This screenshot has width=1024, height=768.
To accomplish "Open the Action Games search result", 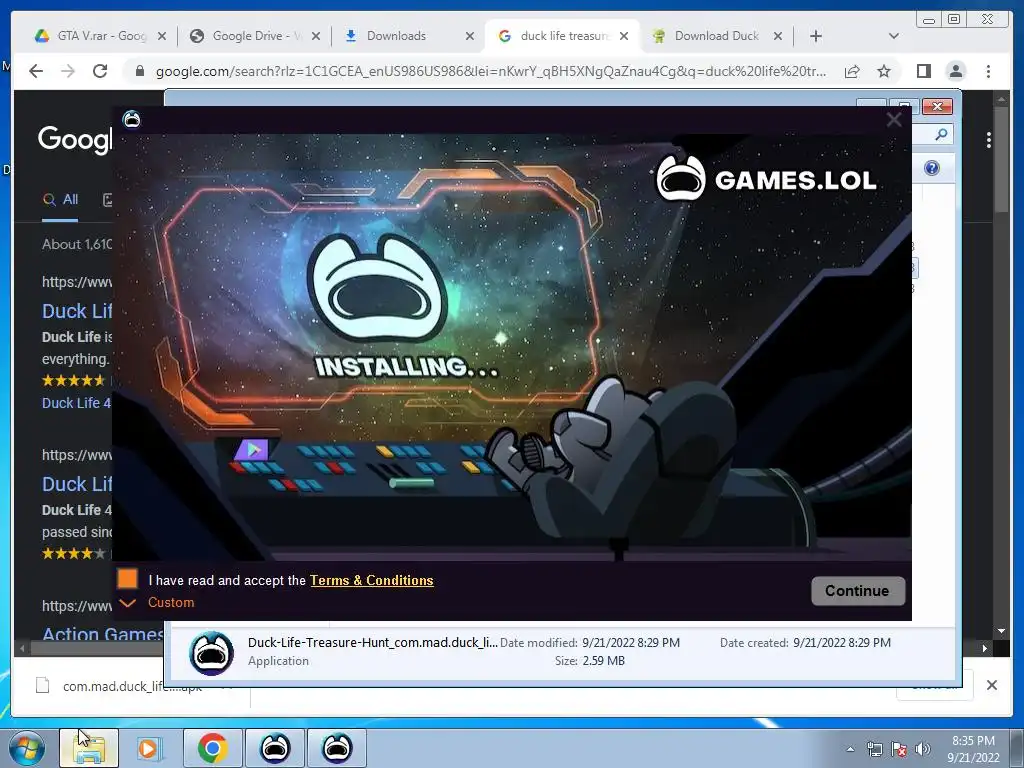I will 103,633.
